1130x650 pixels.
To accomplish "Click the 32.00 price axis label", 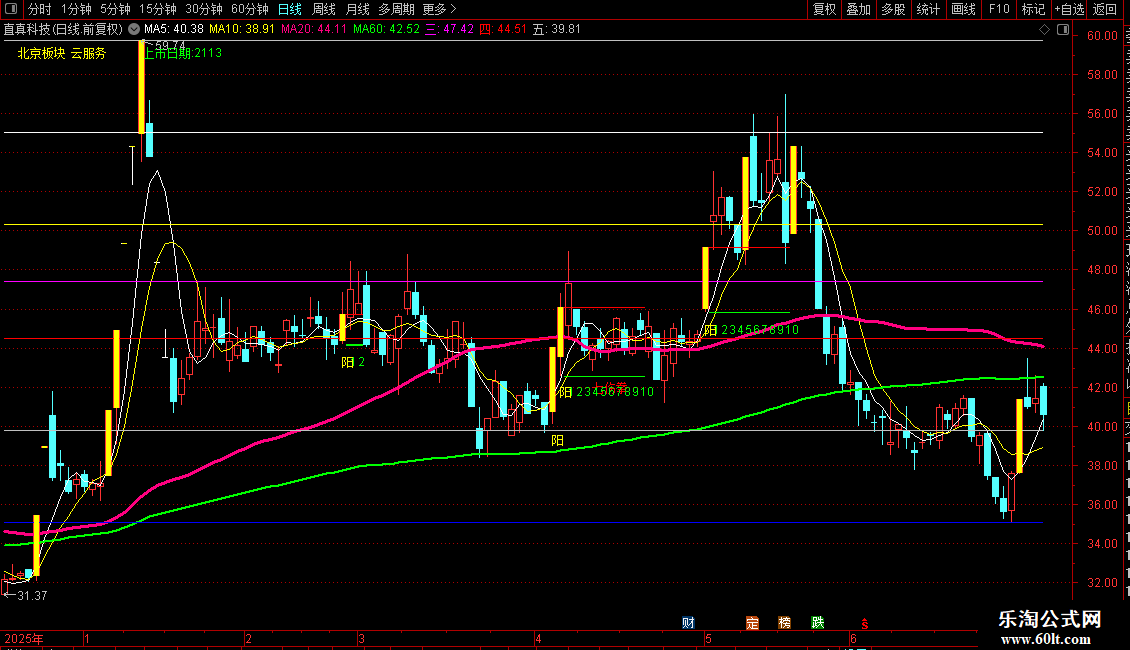I will pos(1102,583).
